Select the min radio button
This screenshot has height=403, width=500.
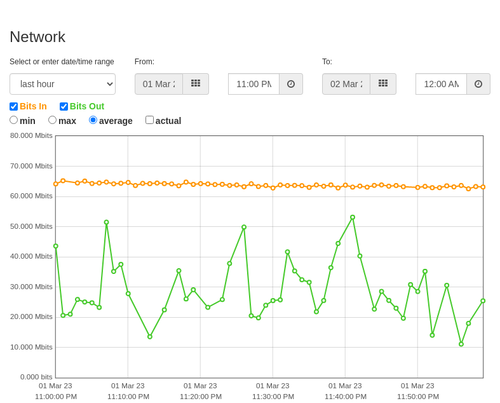[13, 120]
